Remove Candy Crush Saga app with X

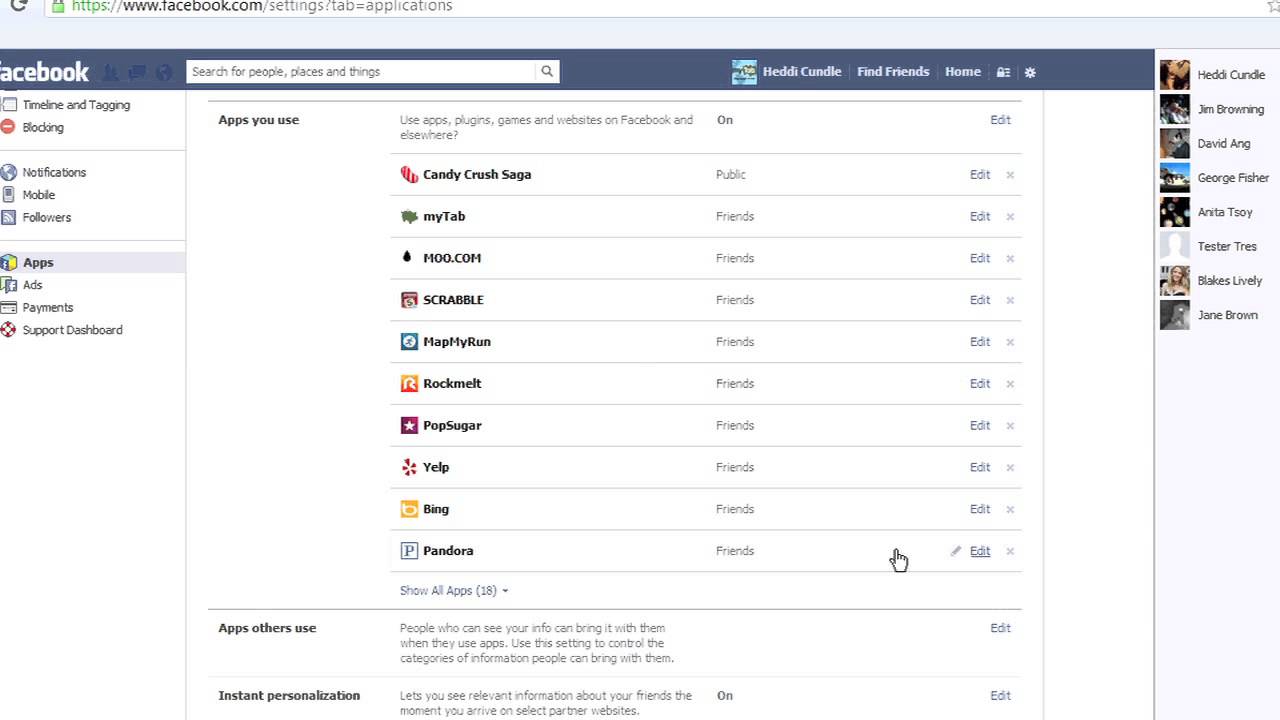point(1010,175)
